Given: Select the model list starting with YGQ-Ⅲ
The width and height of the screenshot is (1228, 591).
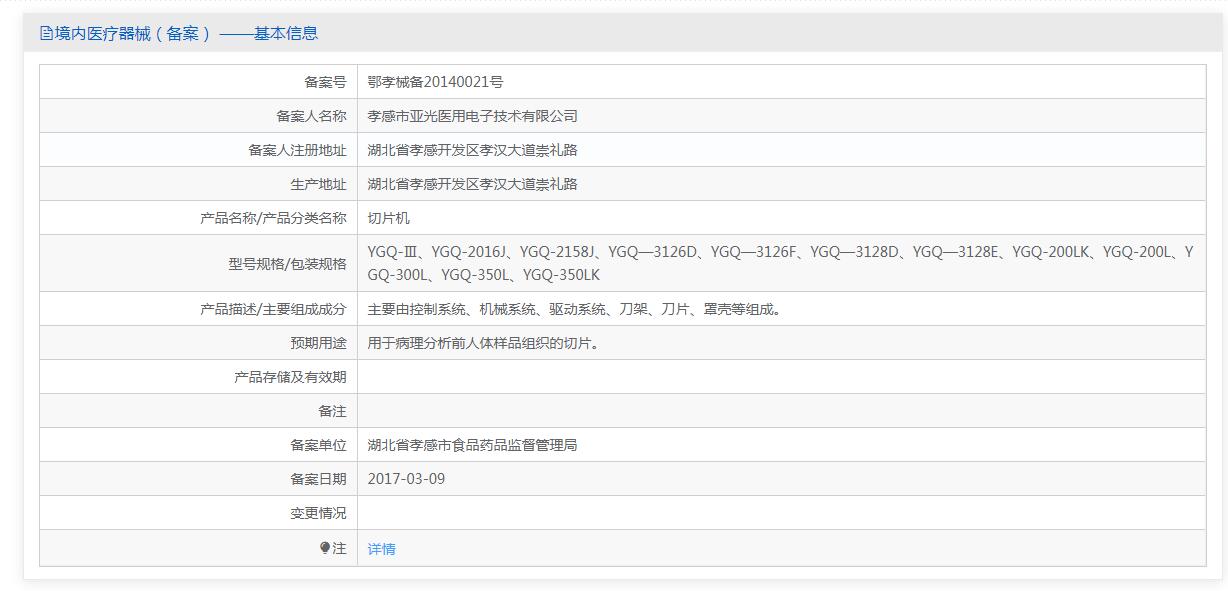Looking at the screenshot, I should [x=780, y=264].
